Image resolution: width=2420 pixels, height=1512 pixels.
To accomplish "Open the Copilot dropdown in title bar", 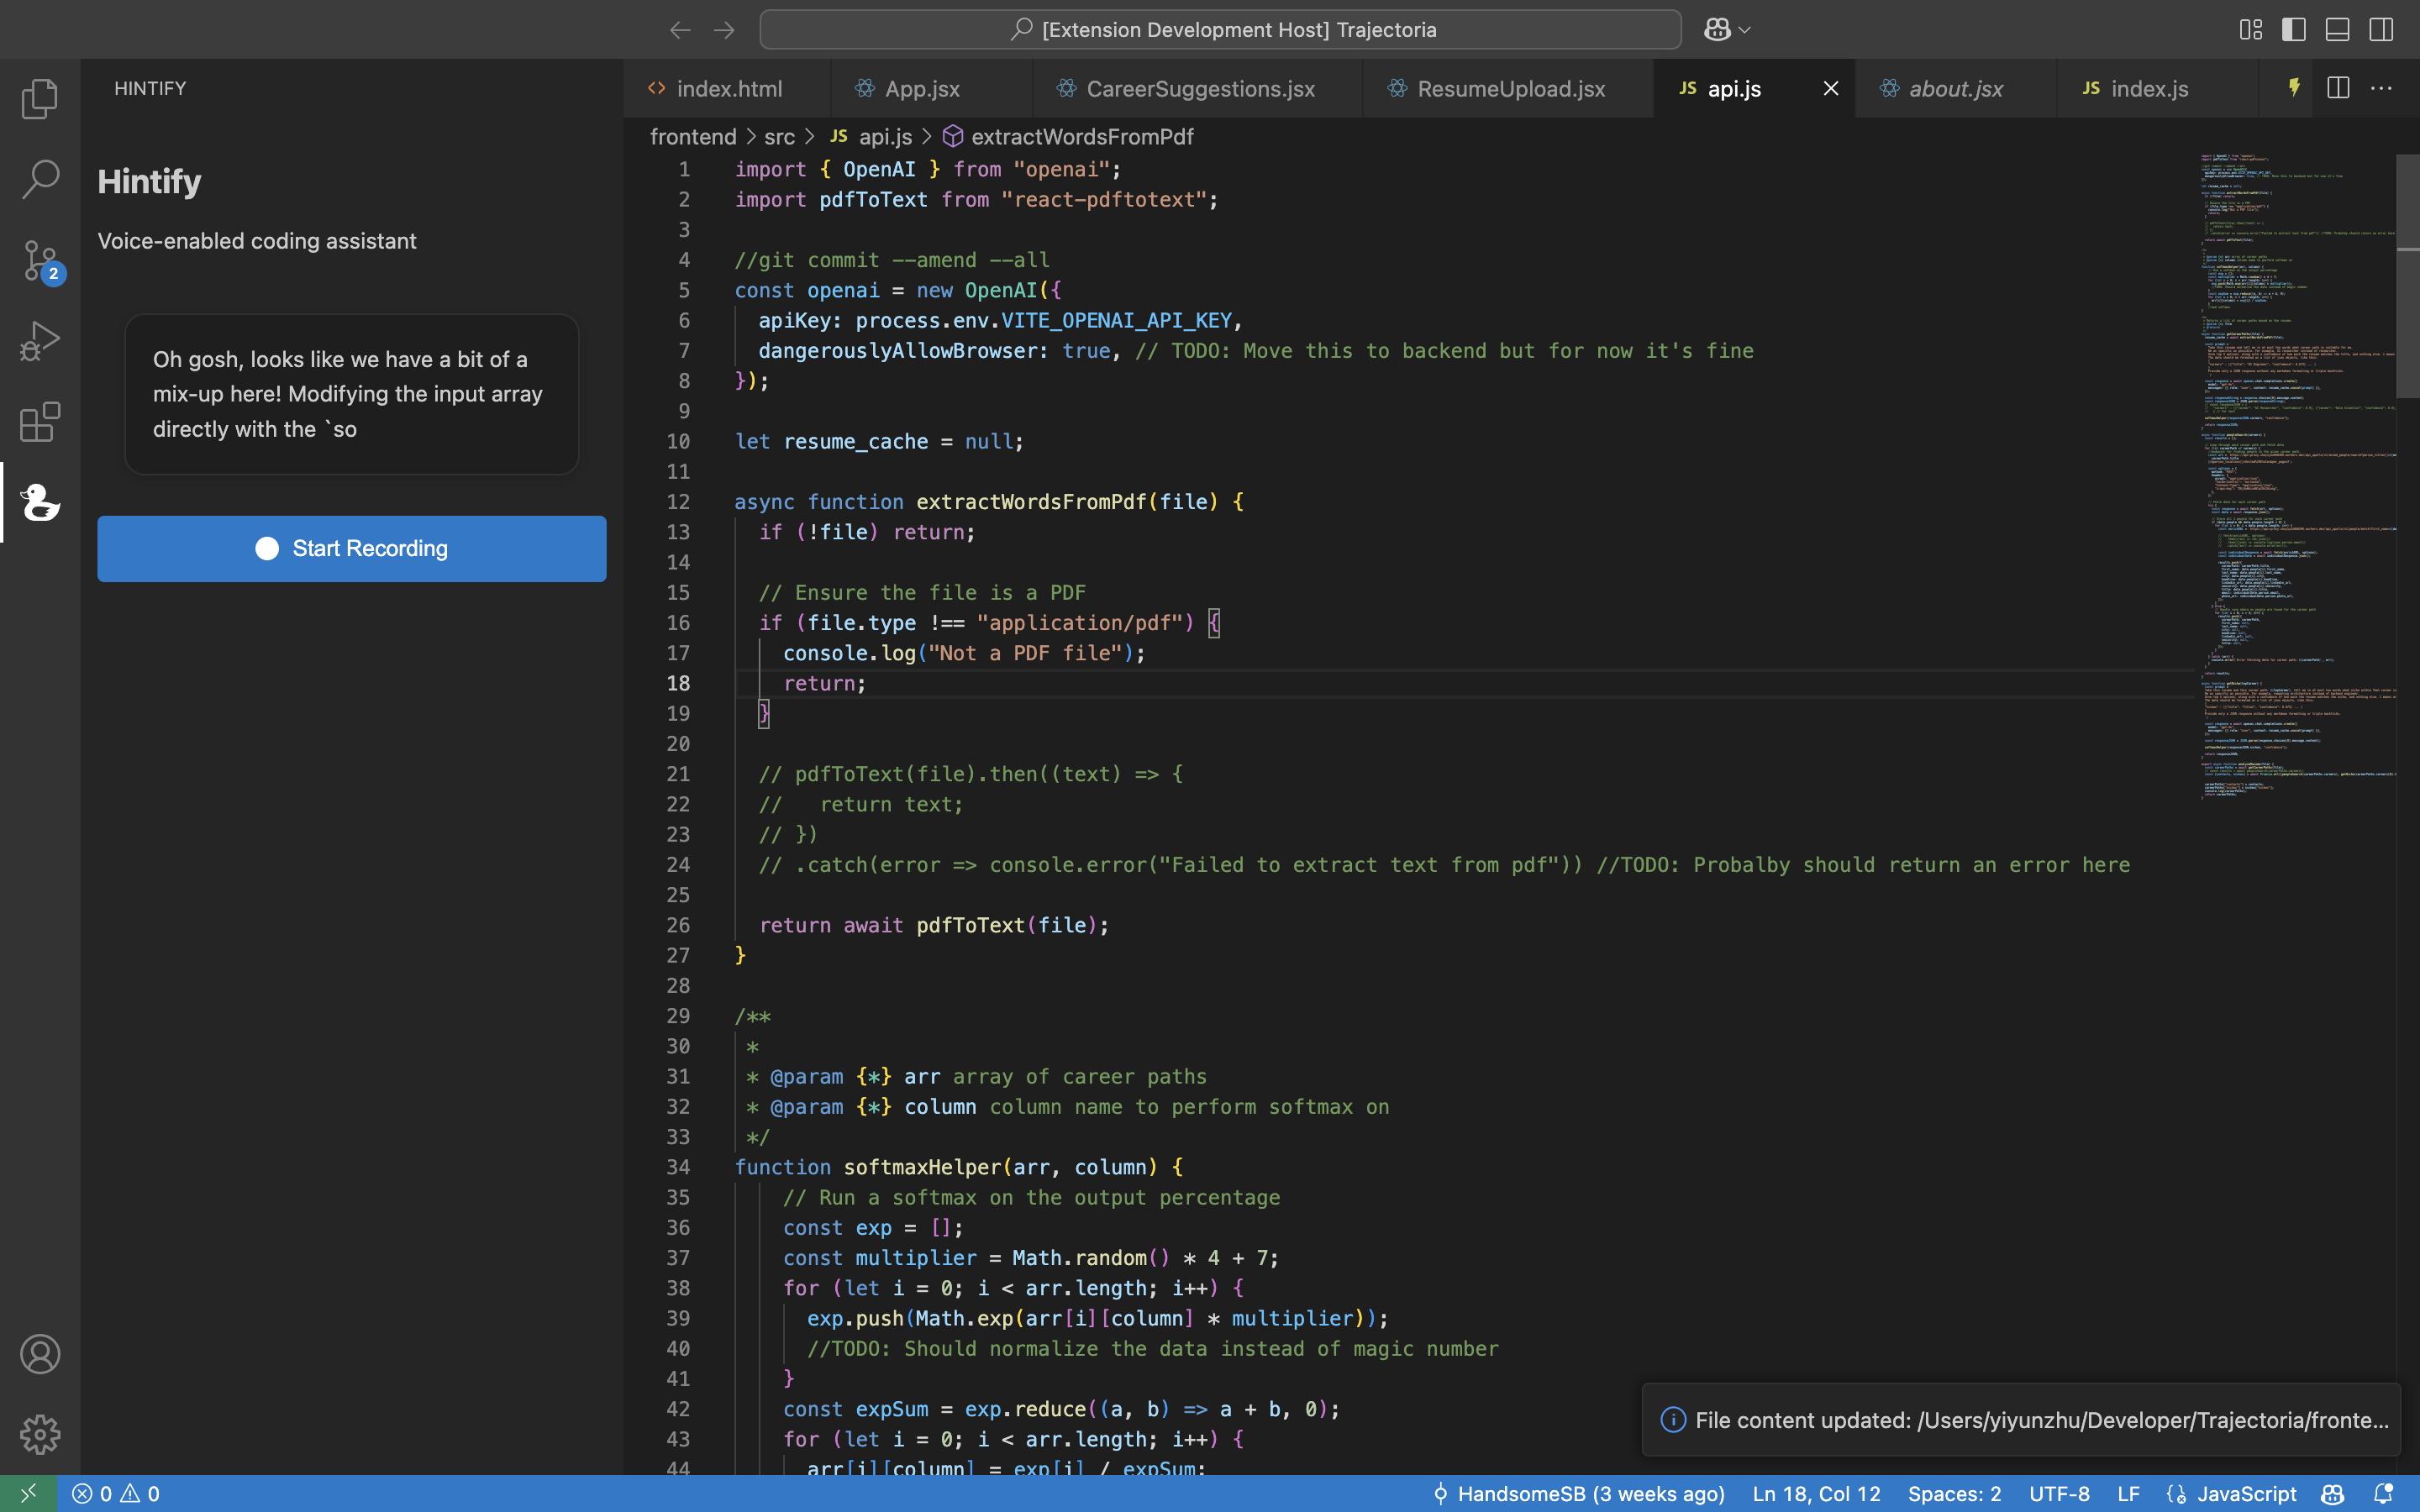I will 1744,30.
